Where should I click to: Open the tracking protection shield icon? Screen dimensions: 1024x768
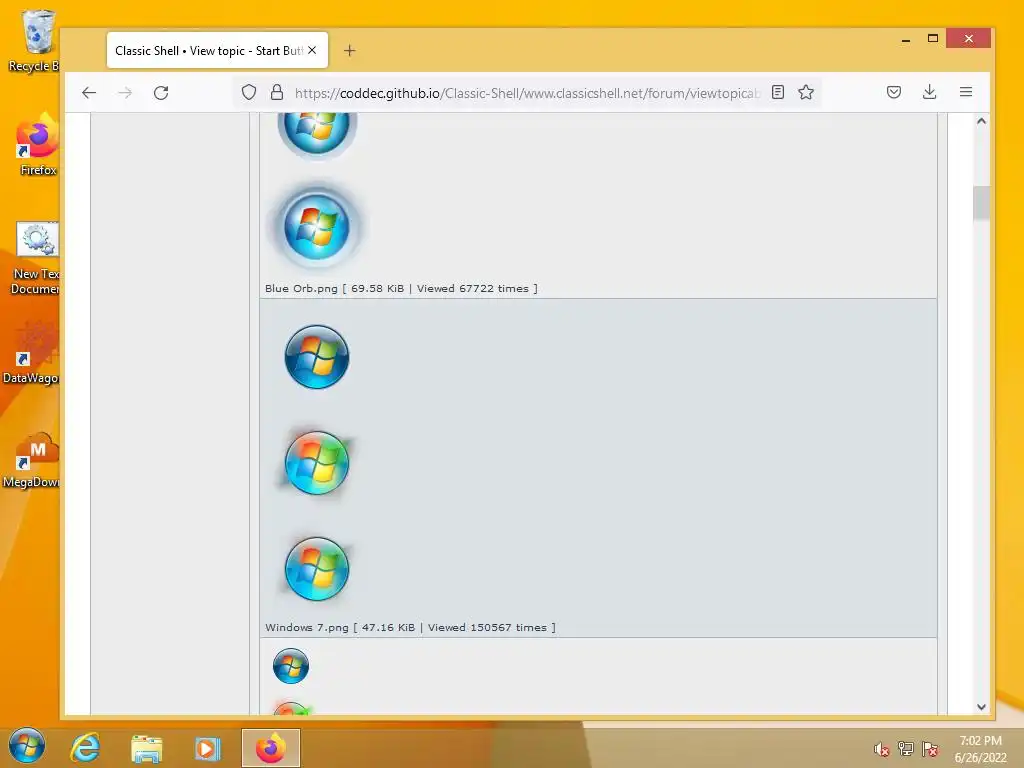click(x=249, y=93)
